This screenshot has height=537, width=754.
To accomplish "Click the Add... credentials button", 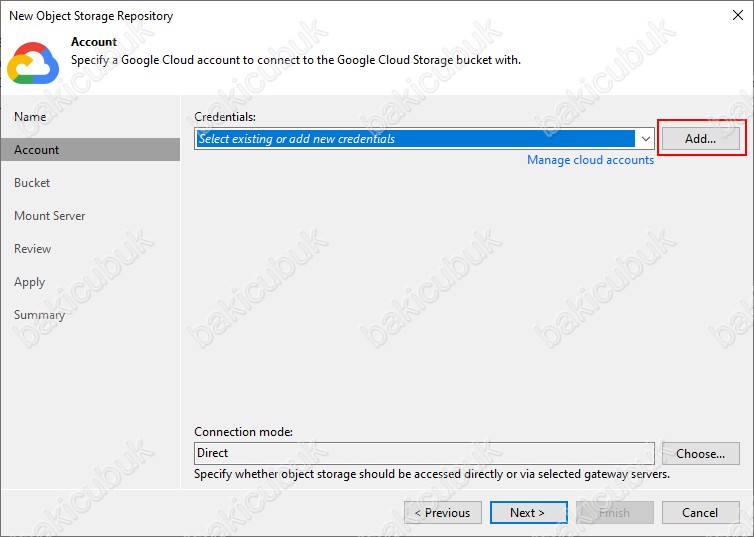I will click(x=701, y=138).
